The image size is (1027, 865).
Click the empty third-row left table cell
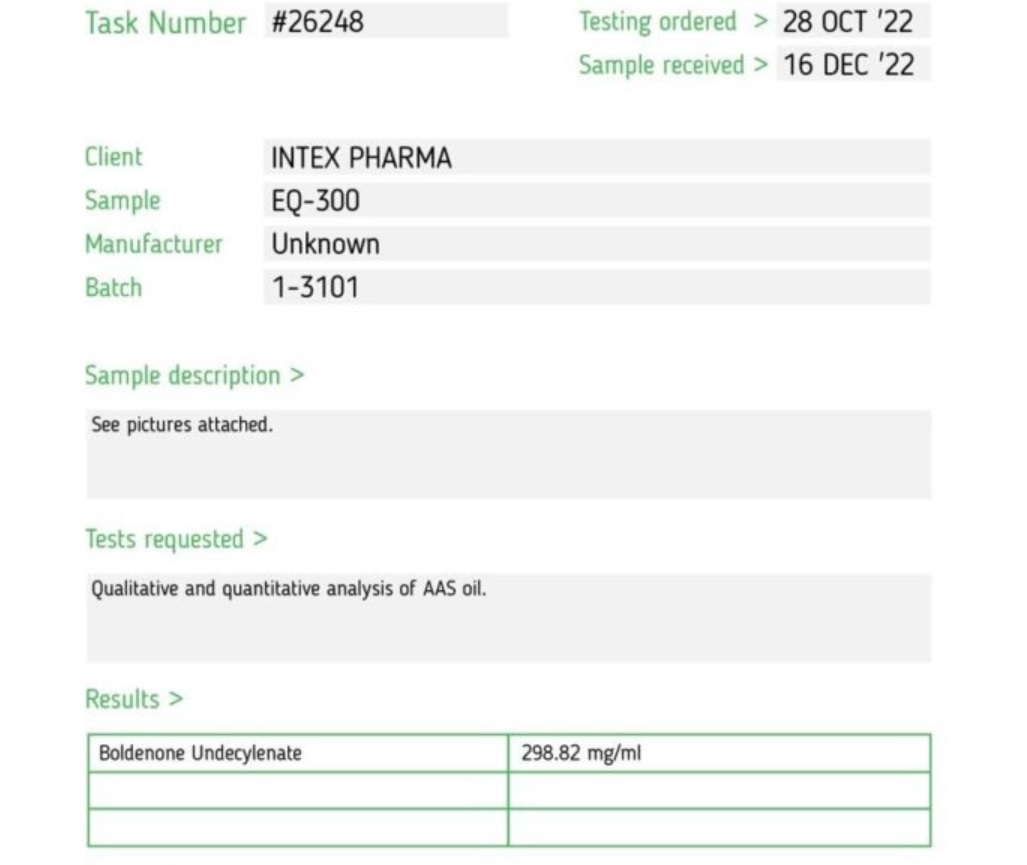[x=298, y=828]
